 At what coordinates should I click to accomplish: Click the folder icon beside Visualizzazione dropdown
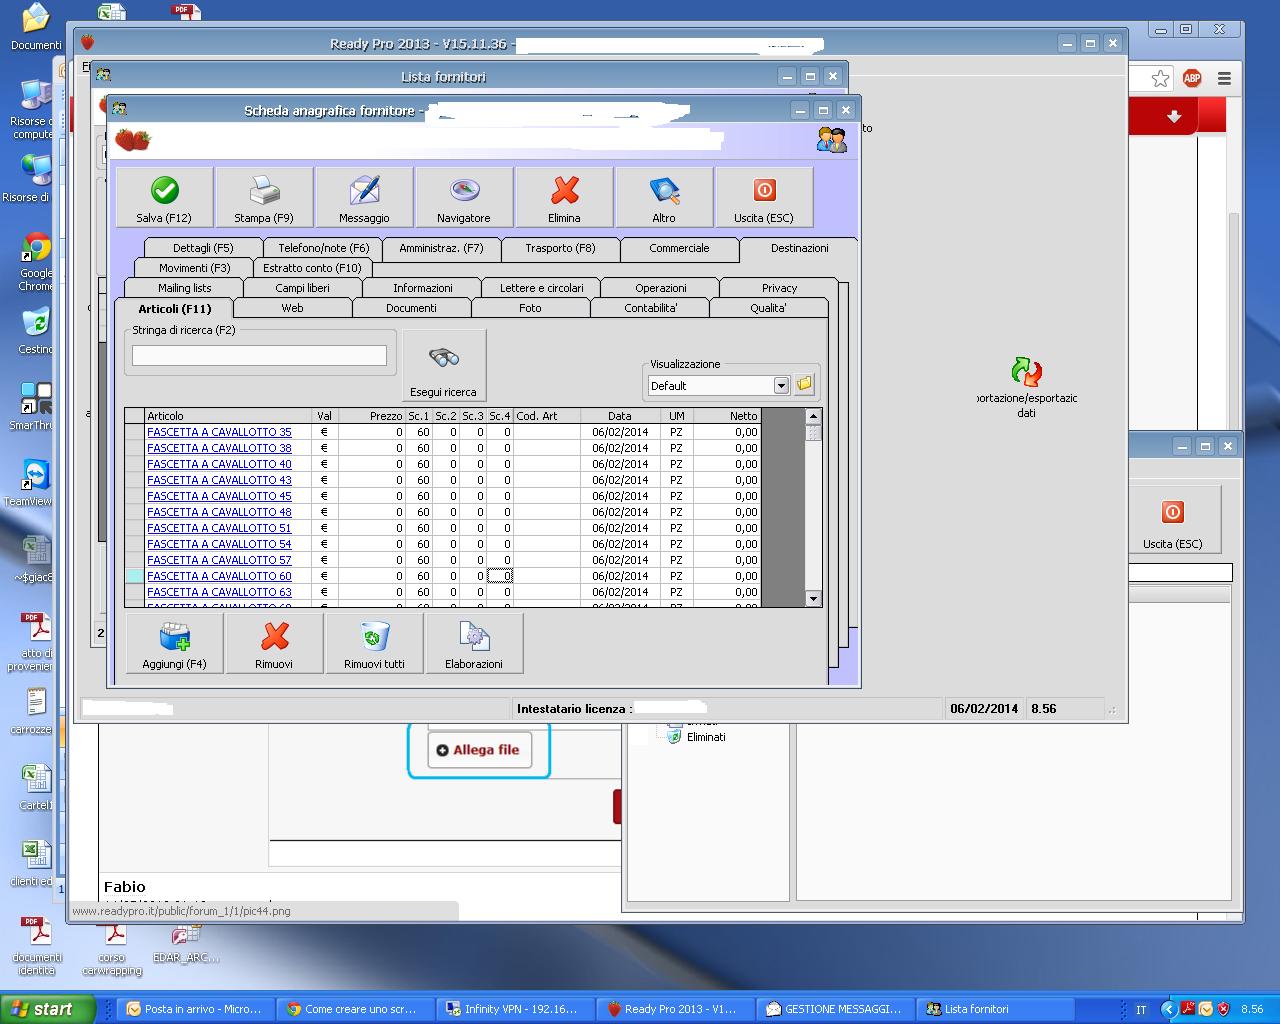pyautogui.click(x=805, y=385)
